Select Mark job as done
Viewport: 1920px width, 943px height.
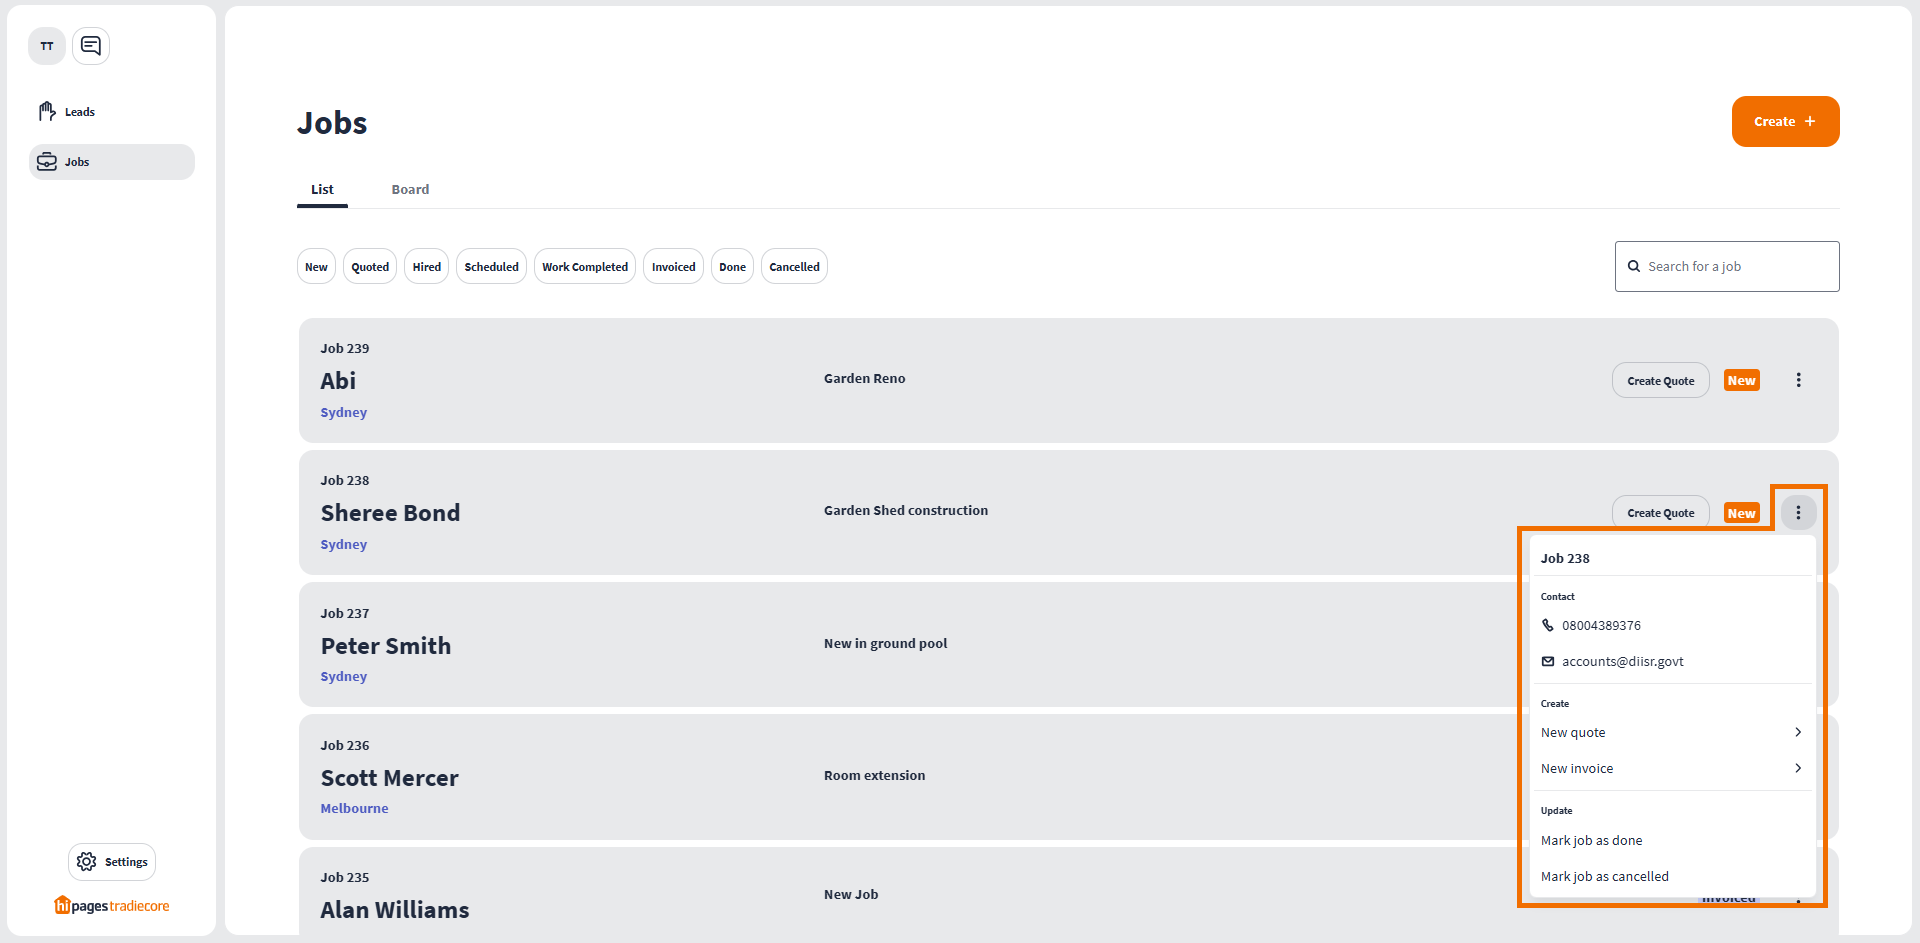(1591, 841)
